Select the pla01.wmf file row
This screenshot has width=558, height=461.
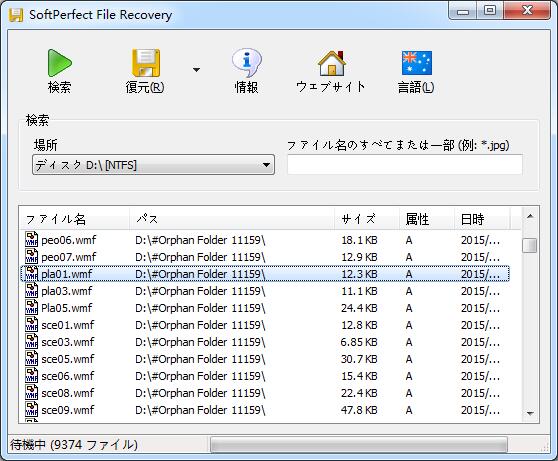265,274
